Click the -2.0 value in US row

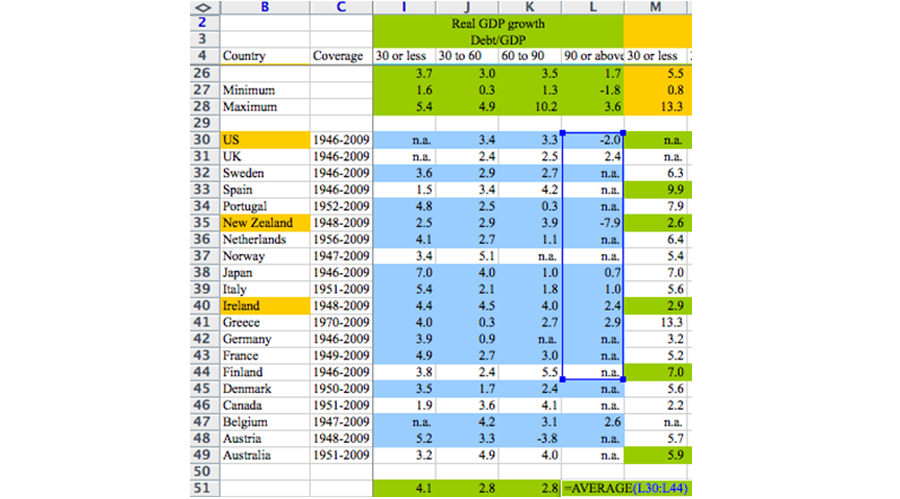pyautogui.click(x=593, y=140)
